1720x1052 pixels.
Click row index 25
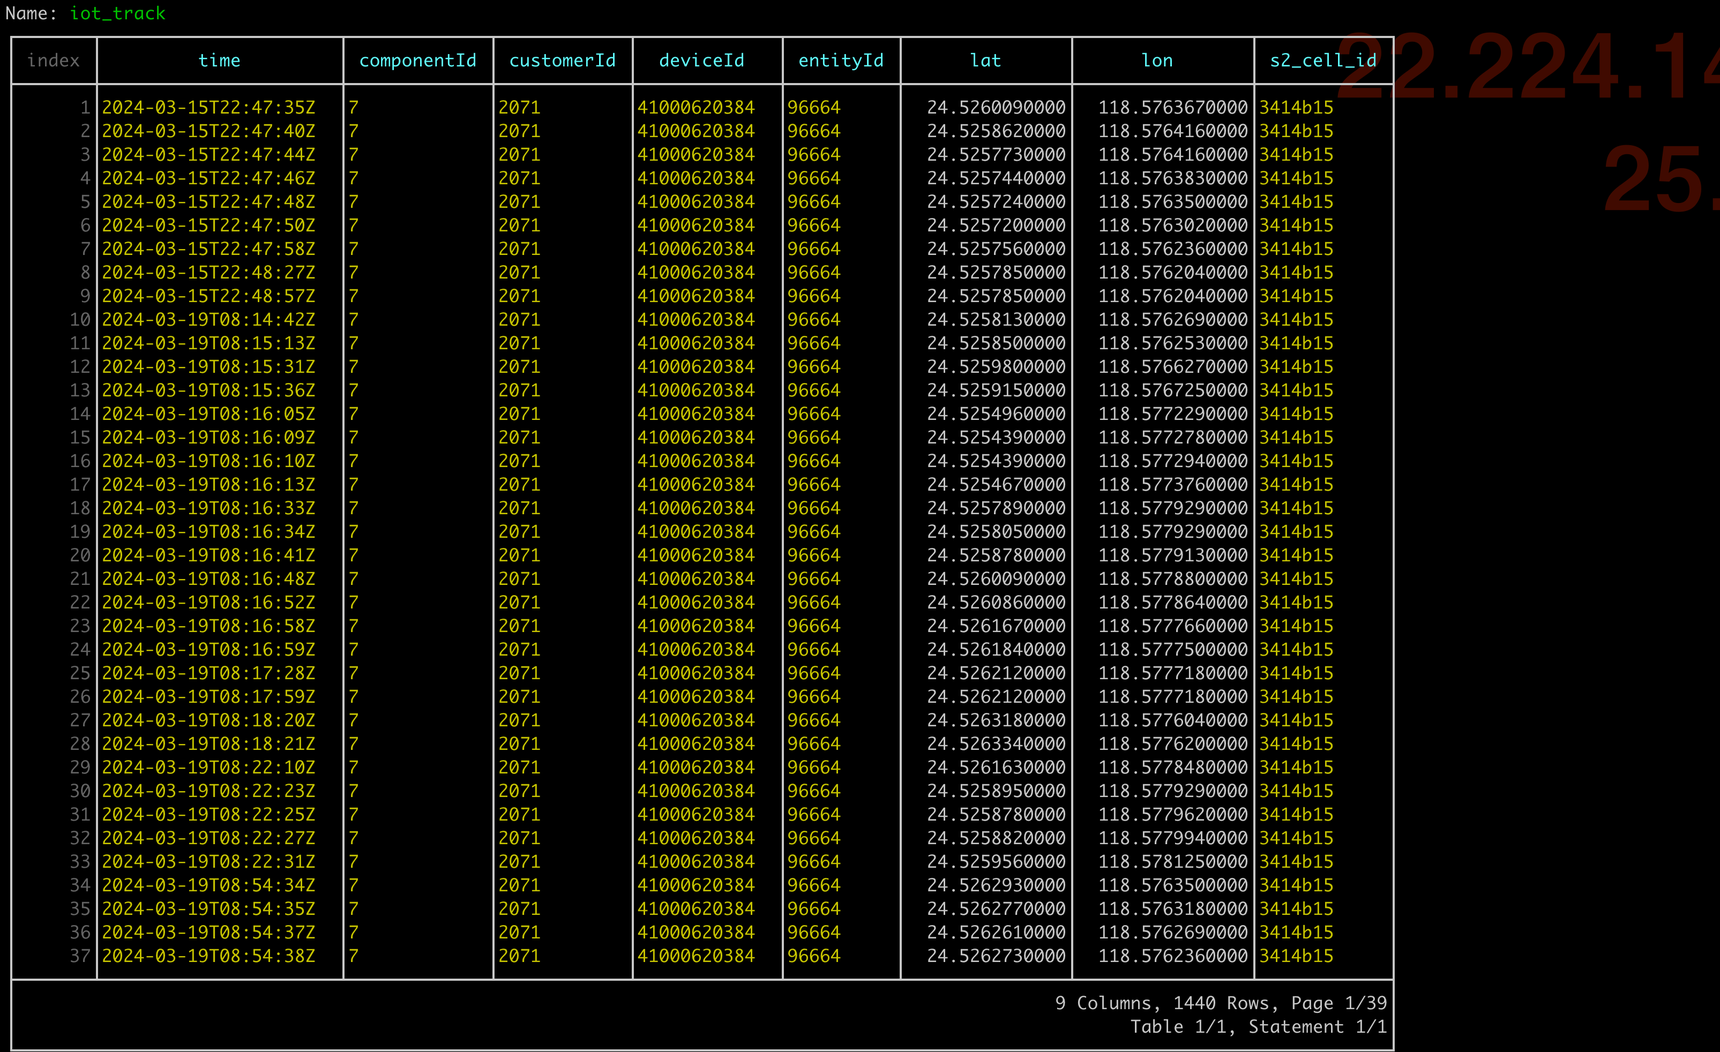(x=80, y=674)
